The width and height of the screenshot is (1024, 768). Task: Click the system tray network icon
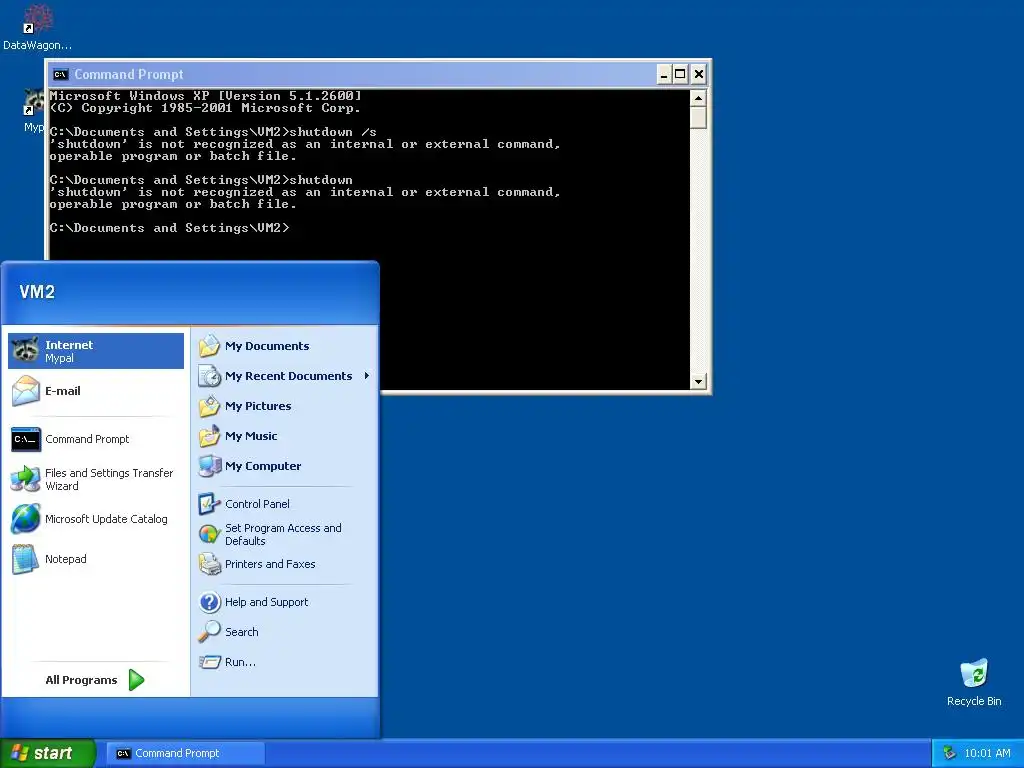tap(950, 753)
